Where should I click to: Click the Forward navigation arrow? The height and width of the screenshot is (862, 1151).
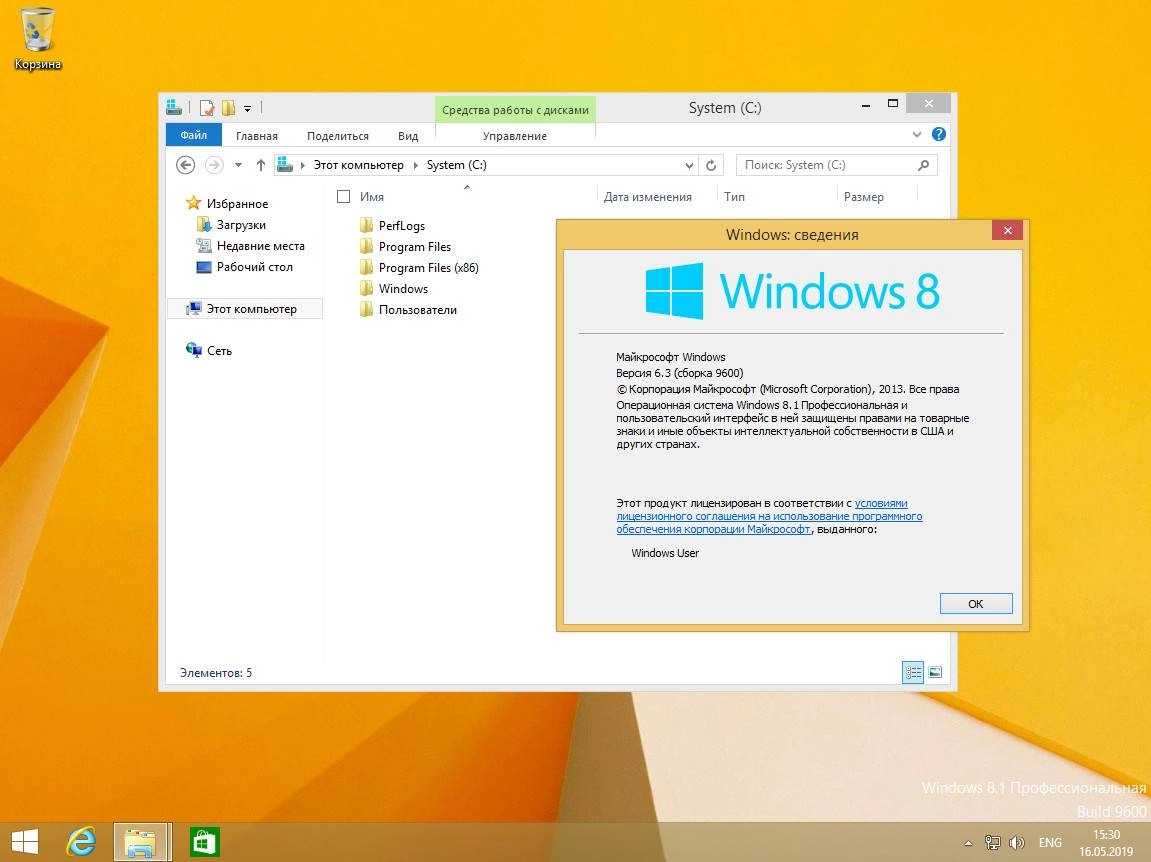coord(214,165)
